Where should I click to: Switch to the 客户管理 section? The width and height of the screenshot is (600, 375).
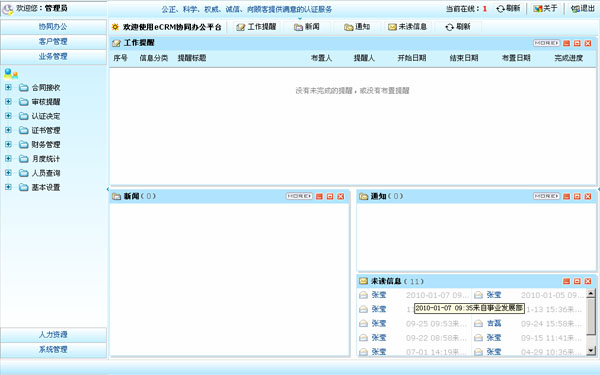(53, 42)
